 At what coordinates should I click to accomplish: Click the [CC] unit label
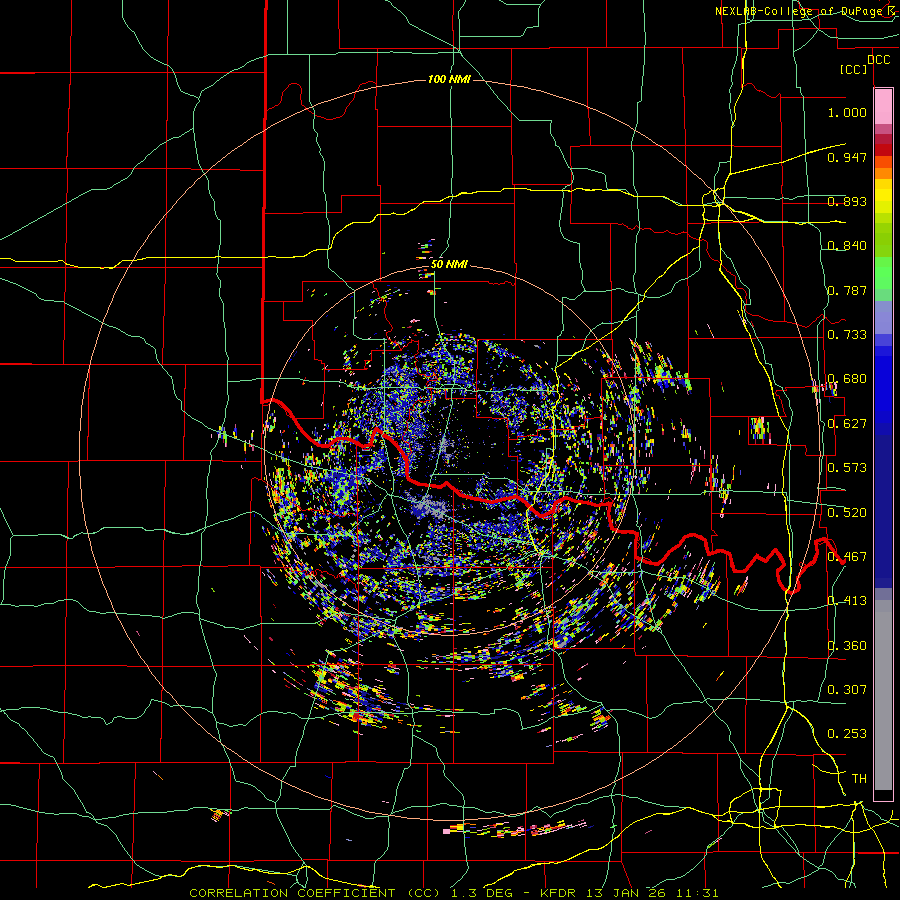coord(854,69)
